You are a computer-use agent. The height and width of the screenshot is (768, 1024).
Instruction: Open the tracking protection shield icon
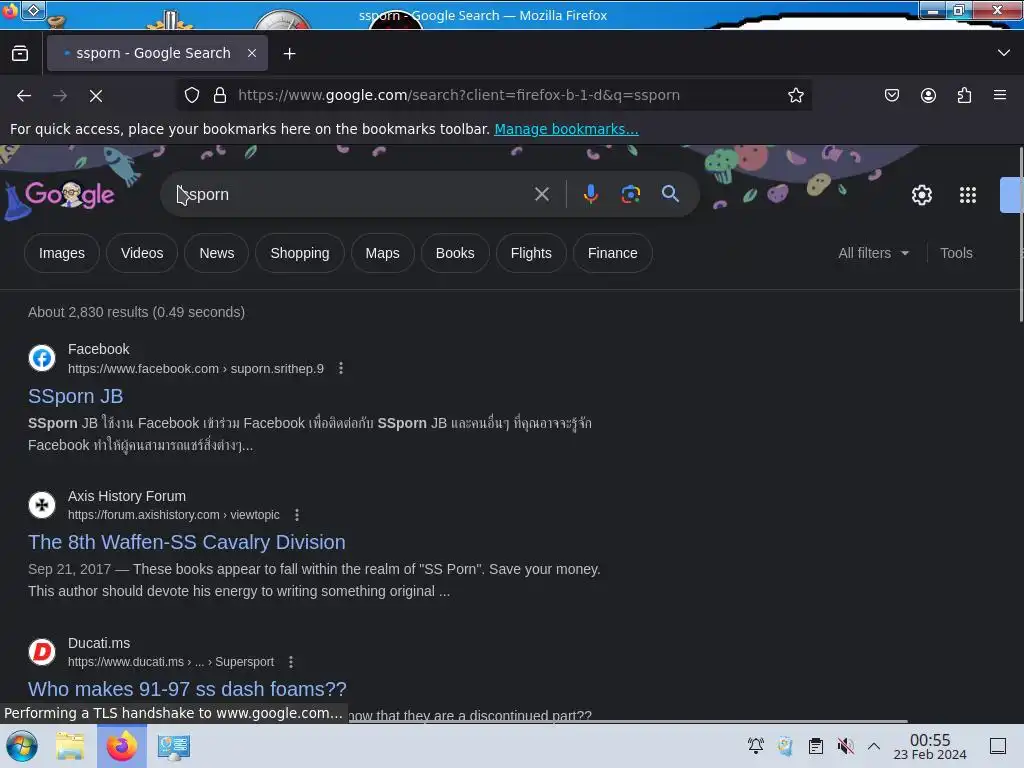[191, 95]
